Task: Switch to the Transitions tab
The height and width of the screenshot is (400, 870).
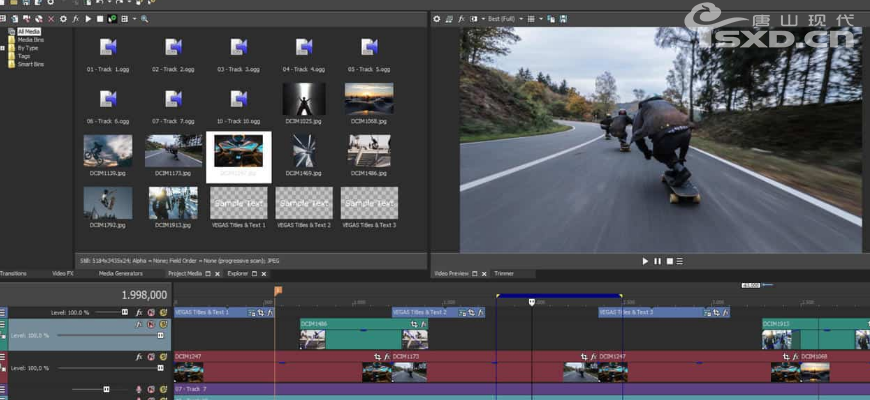Action: [x=13, y=274]
